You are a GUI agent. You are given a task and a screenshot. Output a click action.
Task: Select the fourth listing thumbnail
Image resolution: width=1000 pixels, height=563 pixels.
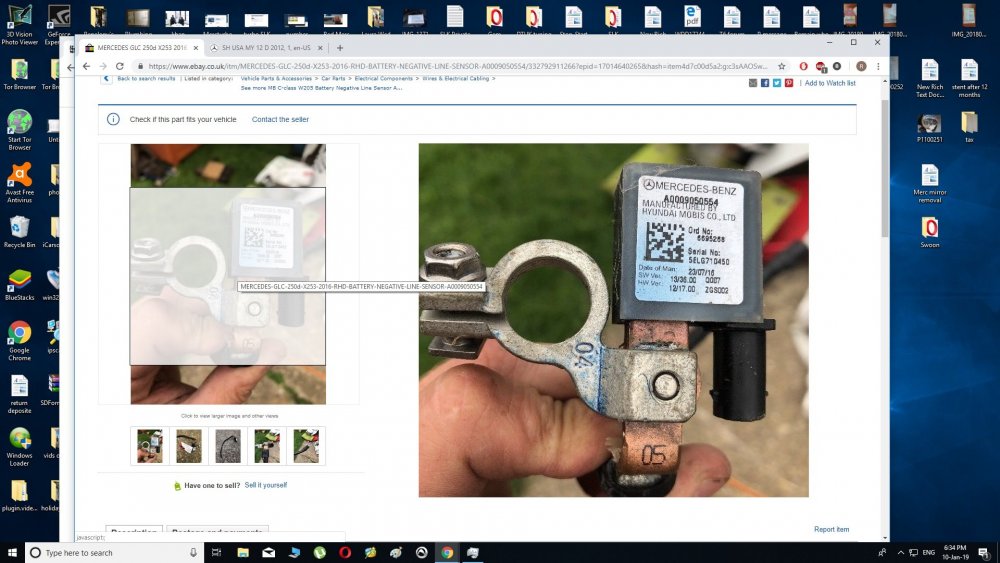[267, 446]
